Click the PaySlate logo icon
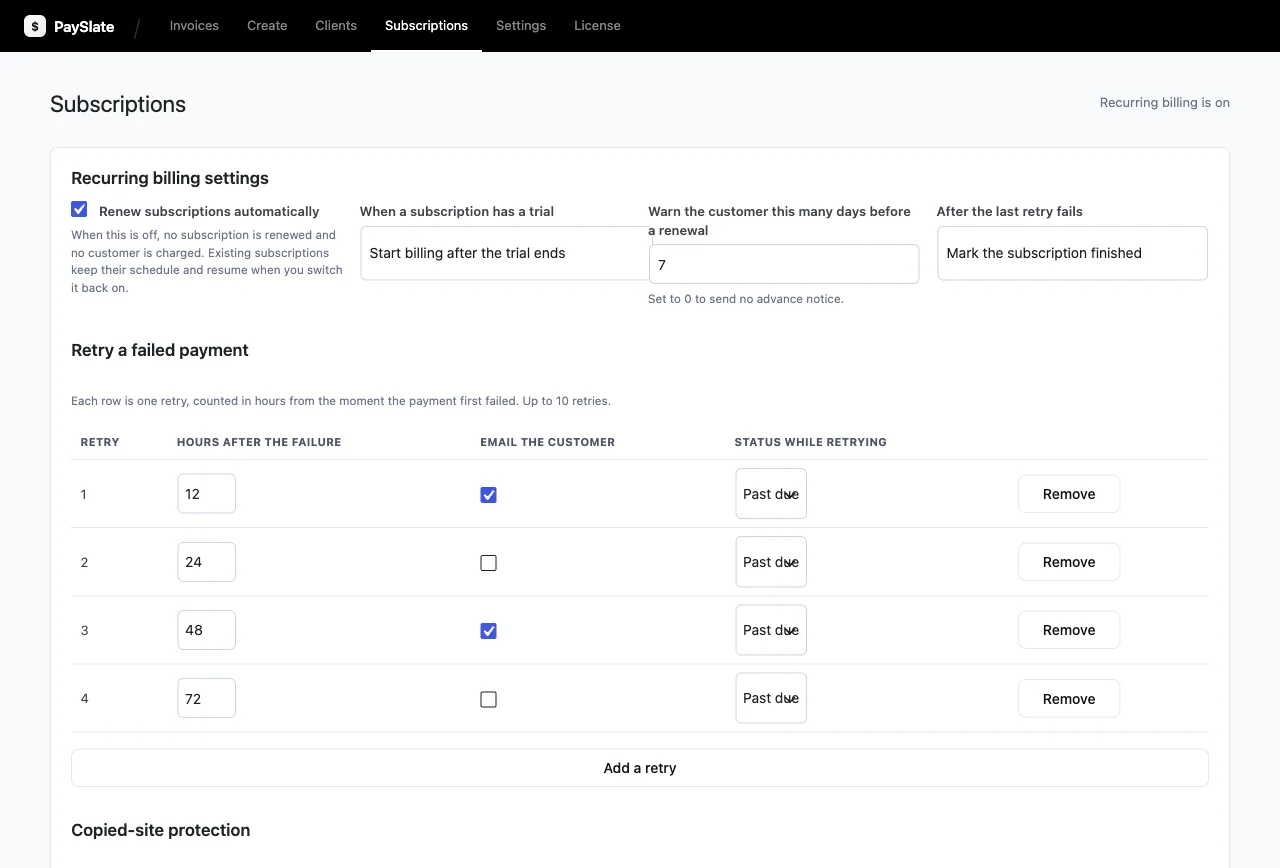 (x=35, y=26)
